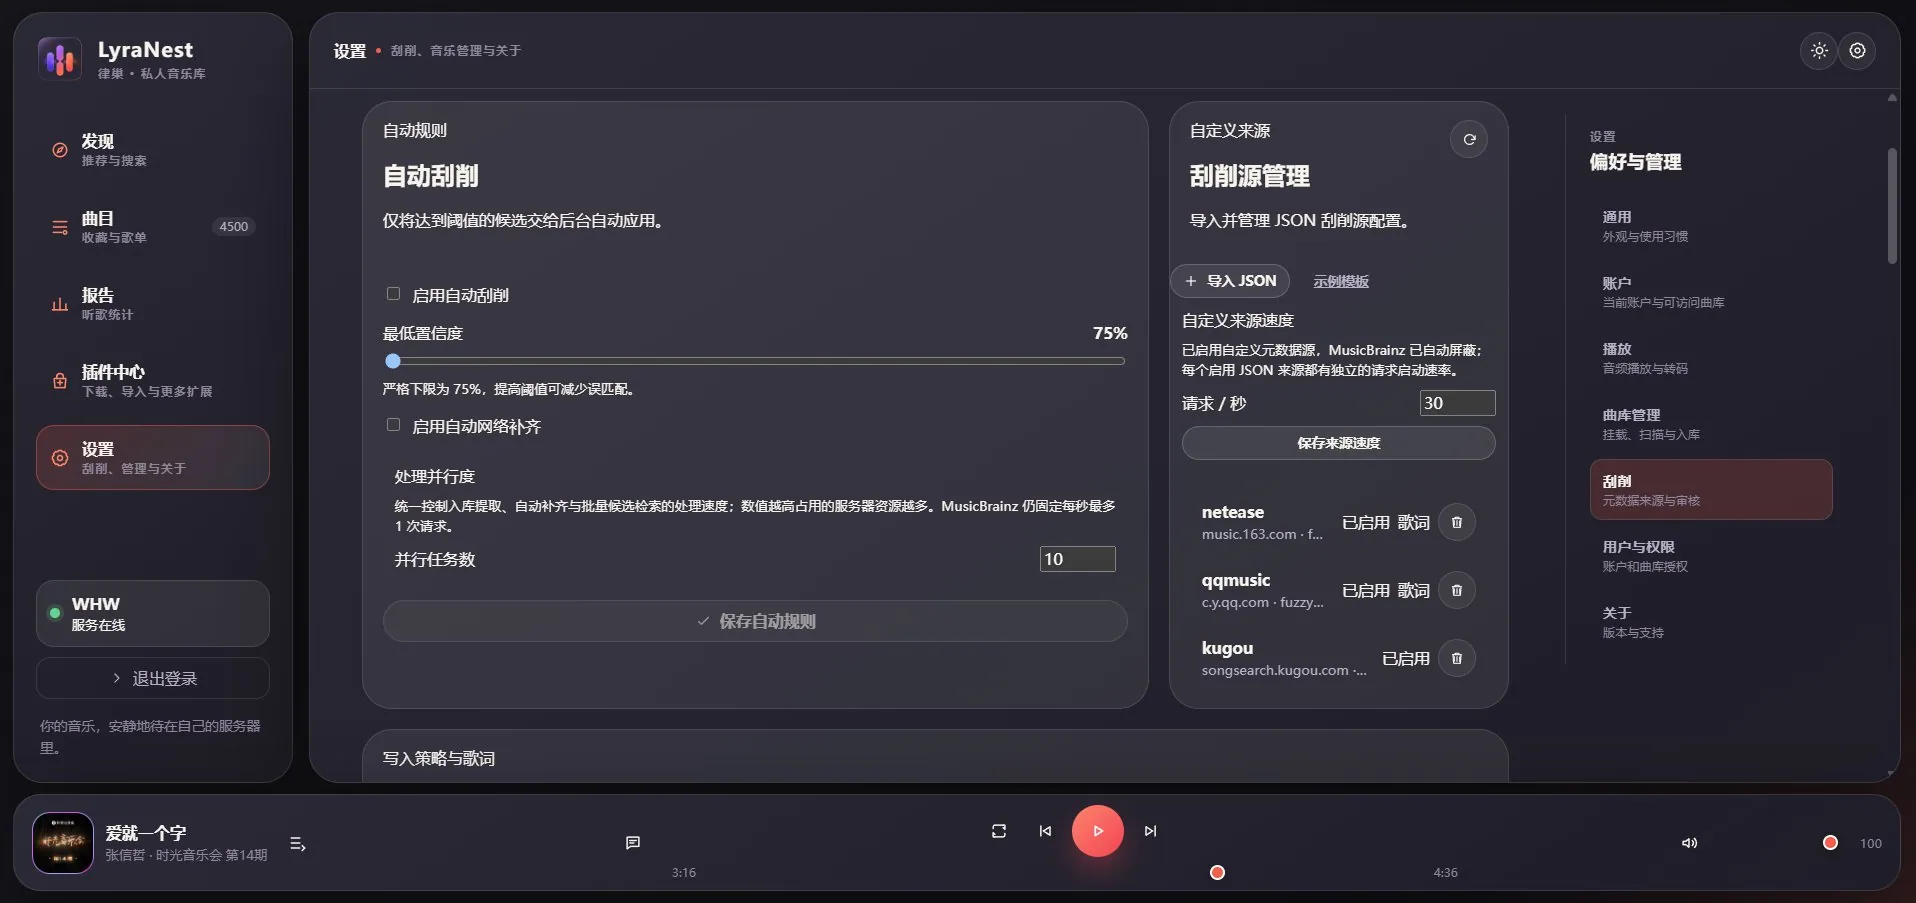Open 报告 statistics in the sidebar

tap(153, 304)
